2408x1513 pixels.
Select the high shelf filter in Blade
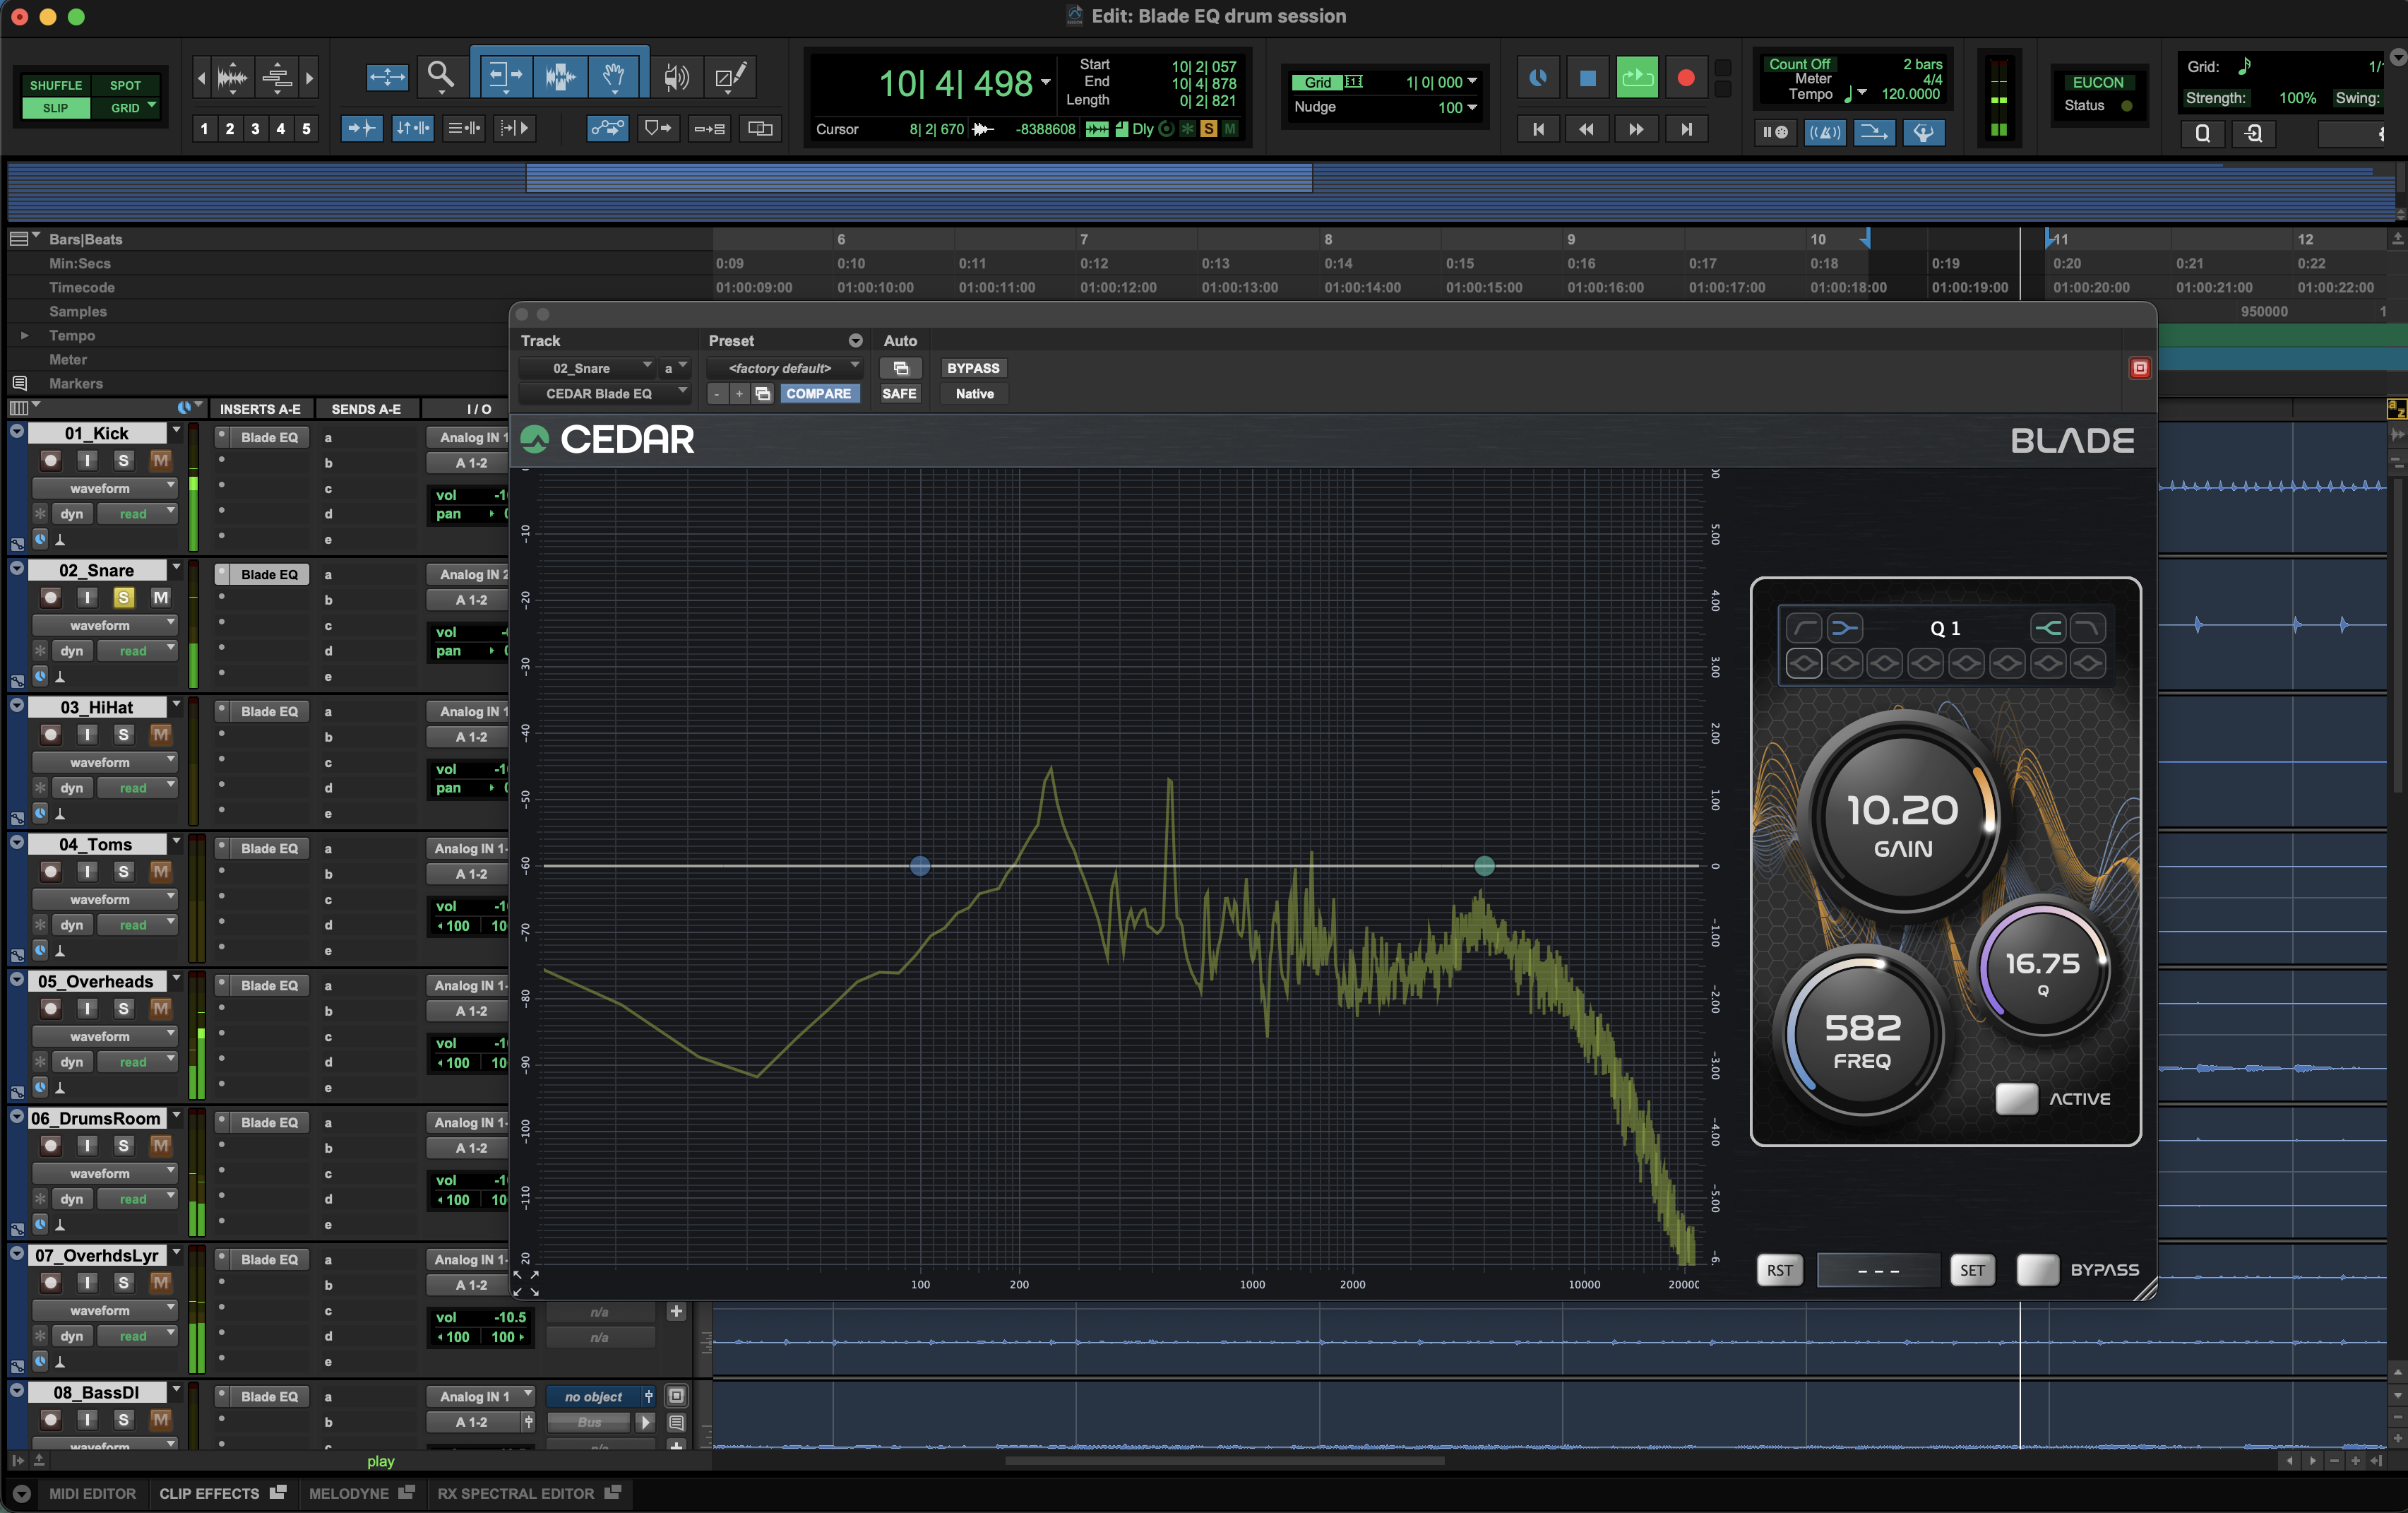tap(2048, 628)
